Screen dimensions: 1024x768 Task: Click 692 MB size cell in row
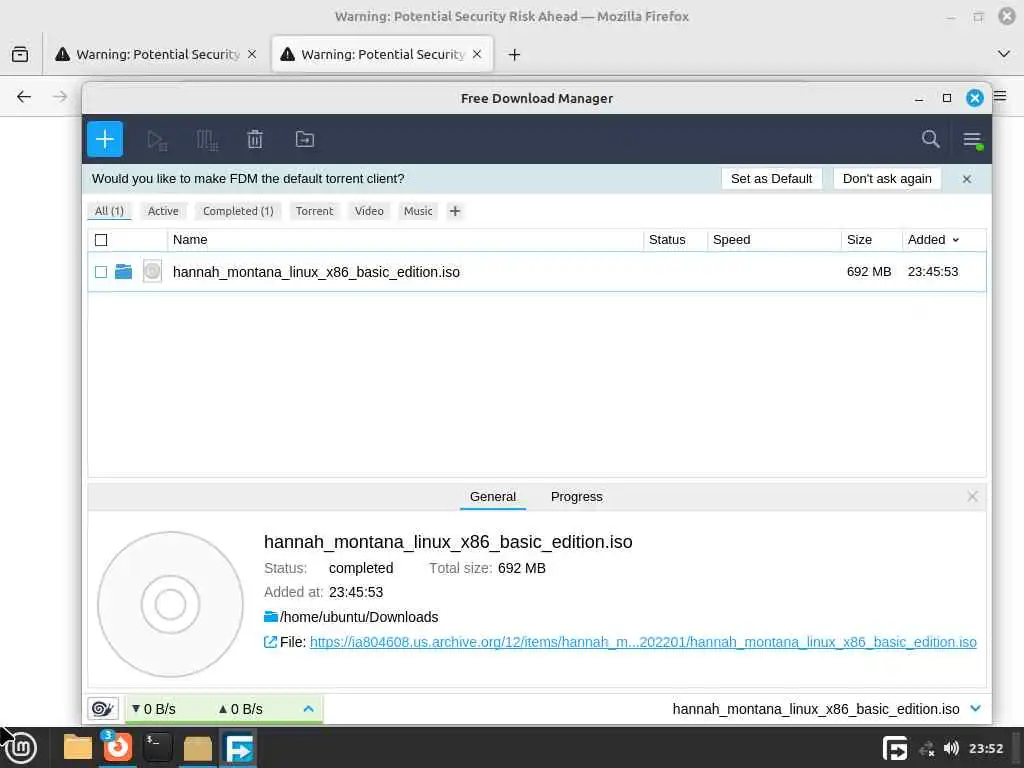(869, 272)
